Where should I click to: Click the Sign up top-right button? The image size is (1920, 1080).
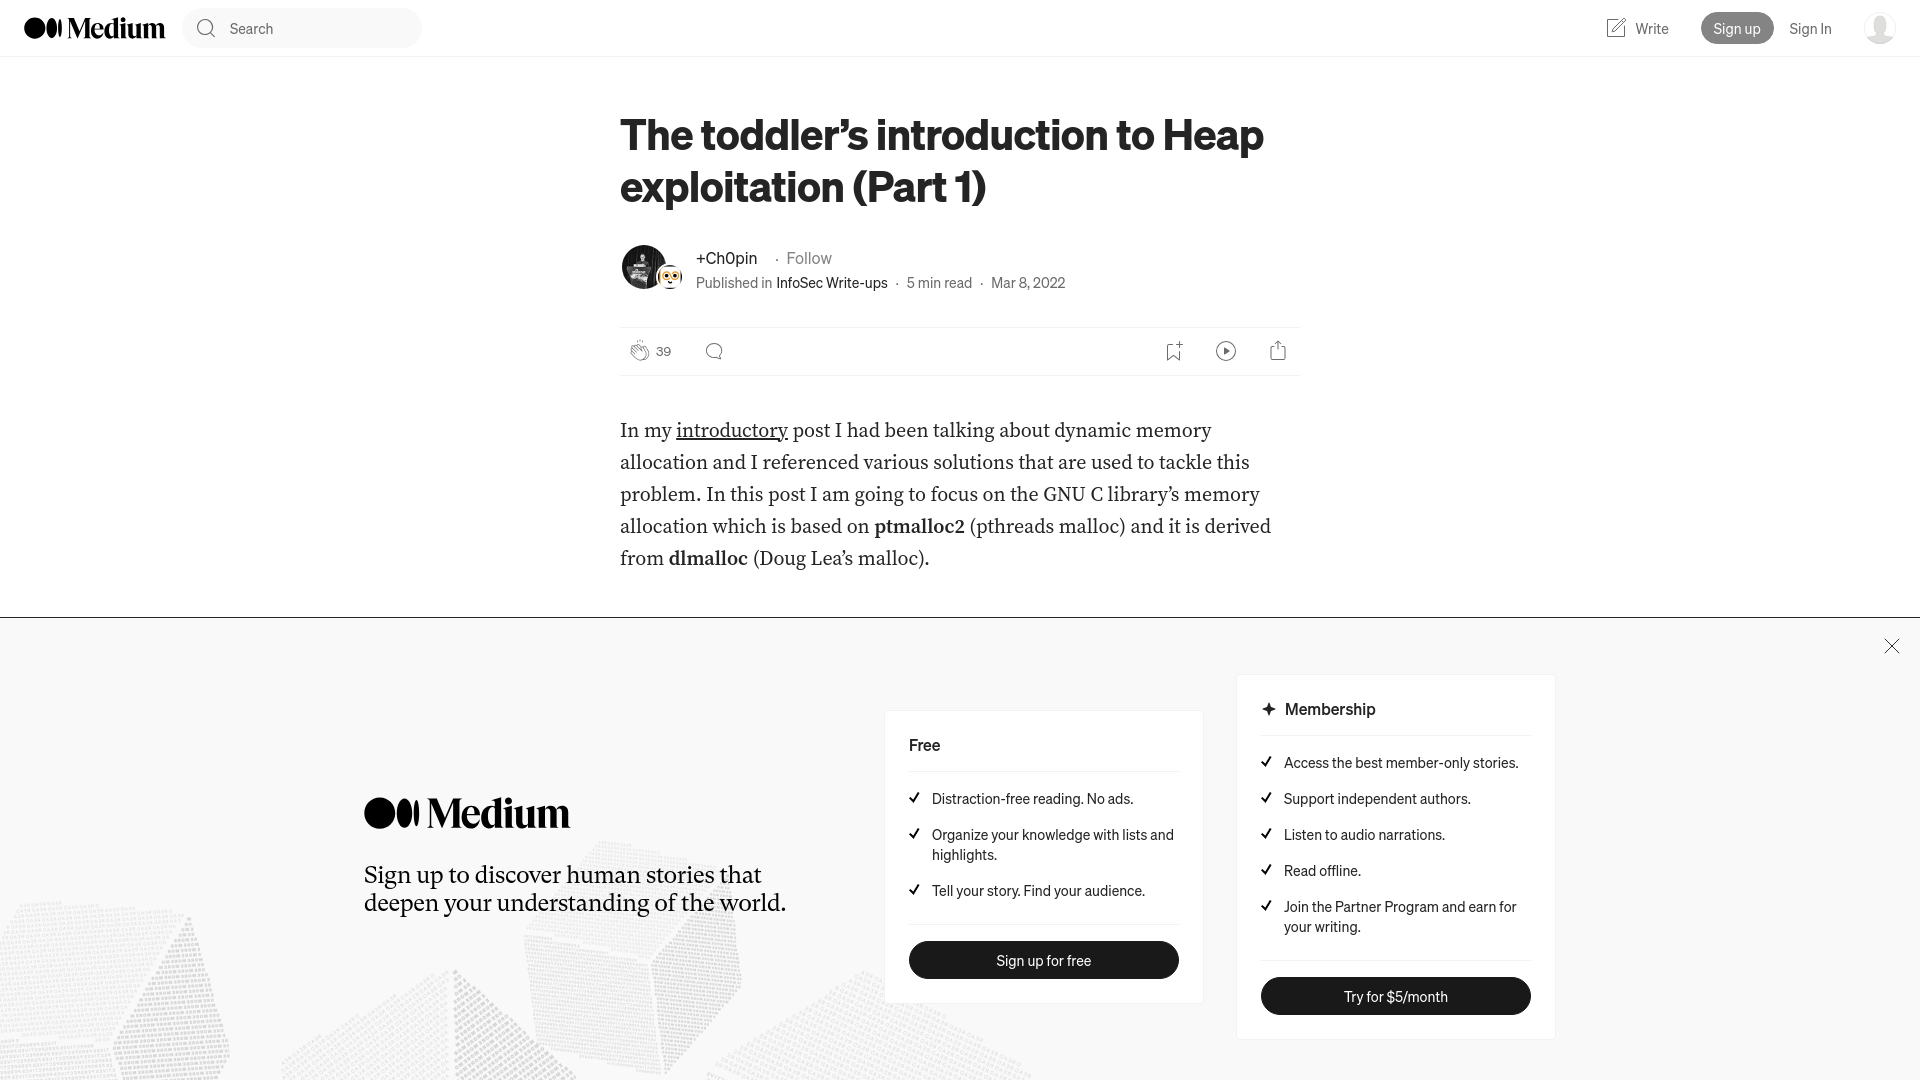(x=1737, y=28)
